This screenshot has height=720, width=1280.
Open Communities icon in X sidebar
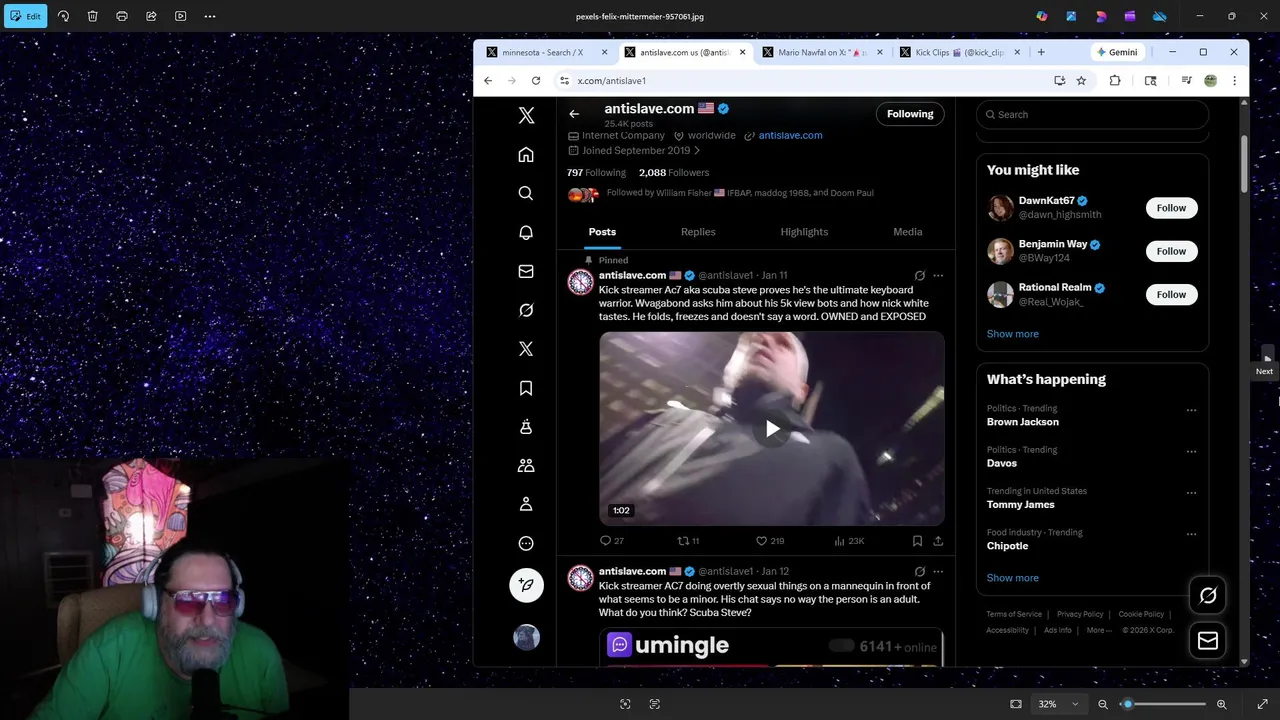[x=526, y=466]
